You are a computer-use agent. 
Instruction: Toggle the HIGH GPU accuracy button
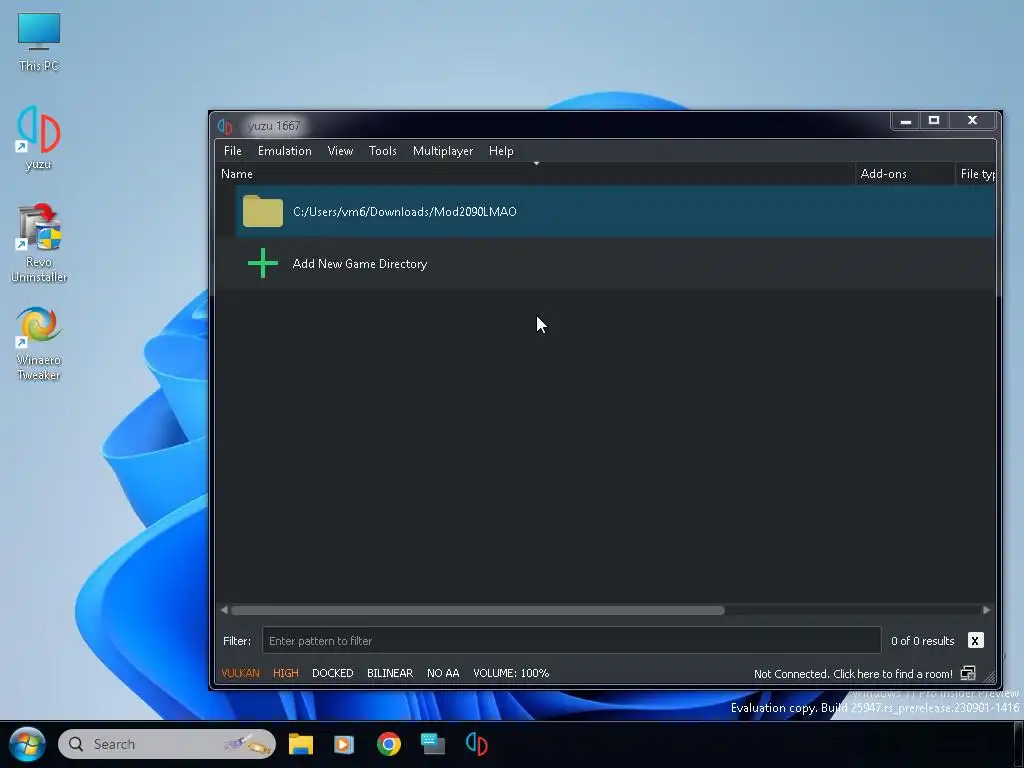285,673
